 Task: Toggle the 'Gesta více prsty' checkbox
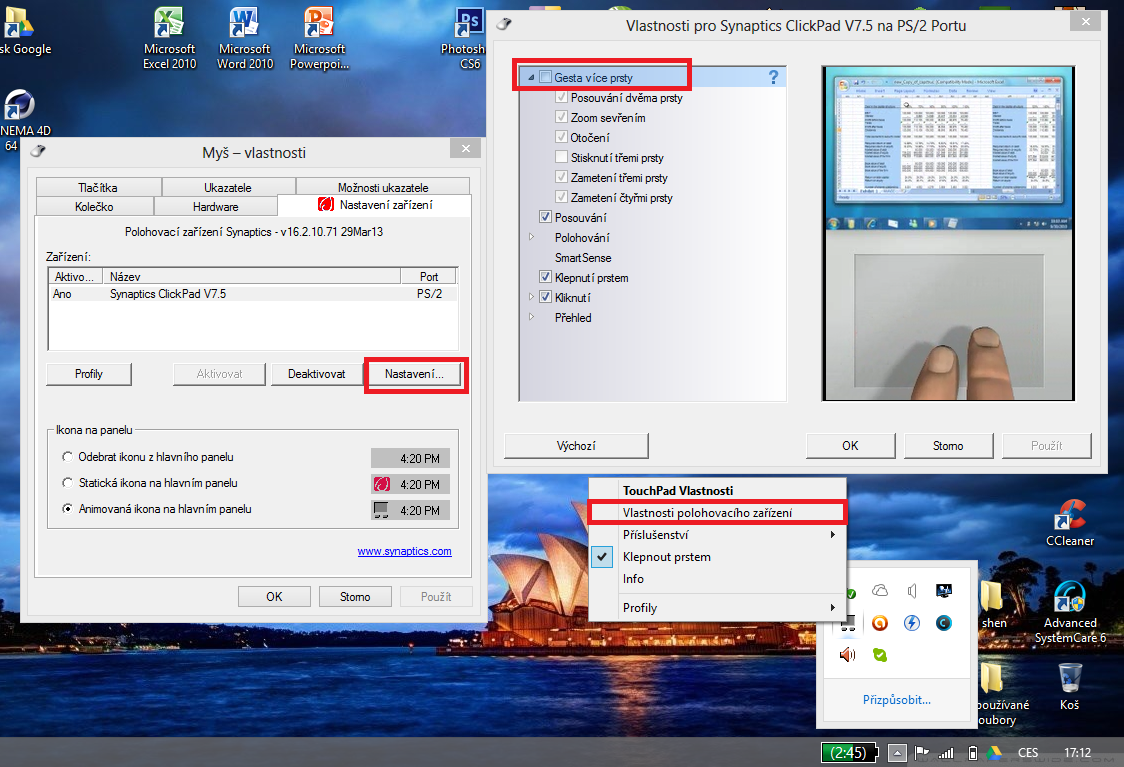pyautogui.click(x=546, y=77)
